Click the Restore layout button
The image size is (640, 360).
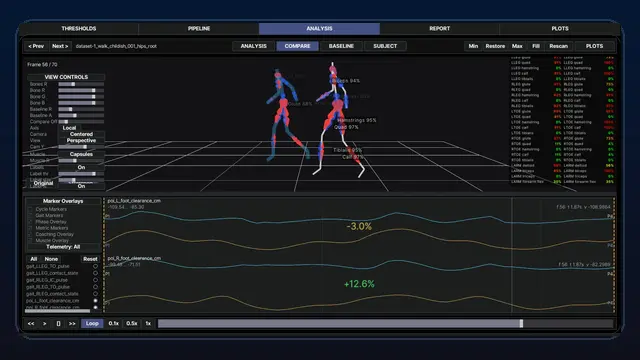[495, 46]
